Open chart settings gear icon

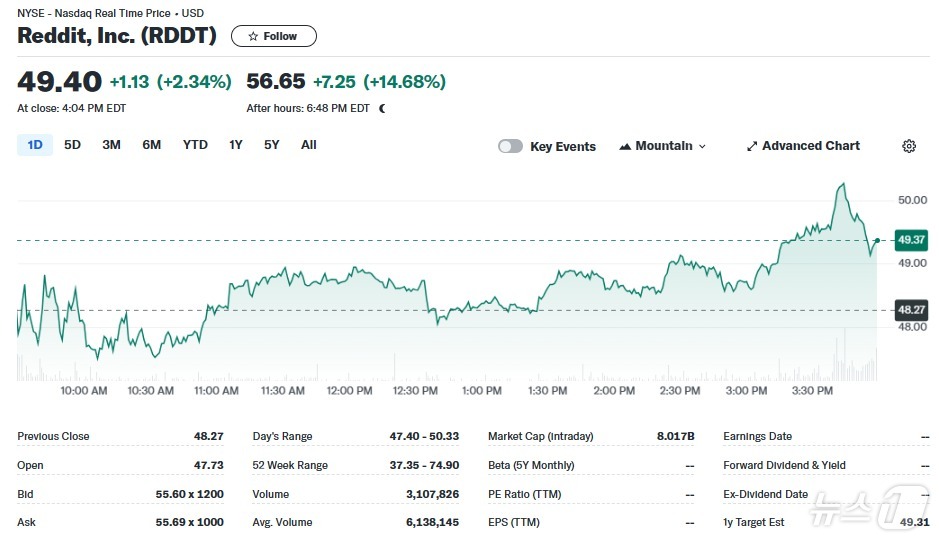click(908, 146)
